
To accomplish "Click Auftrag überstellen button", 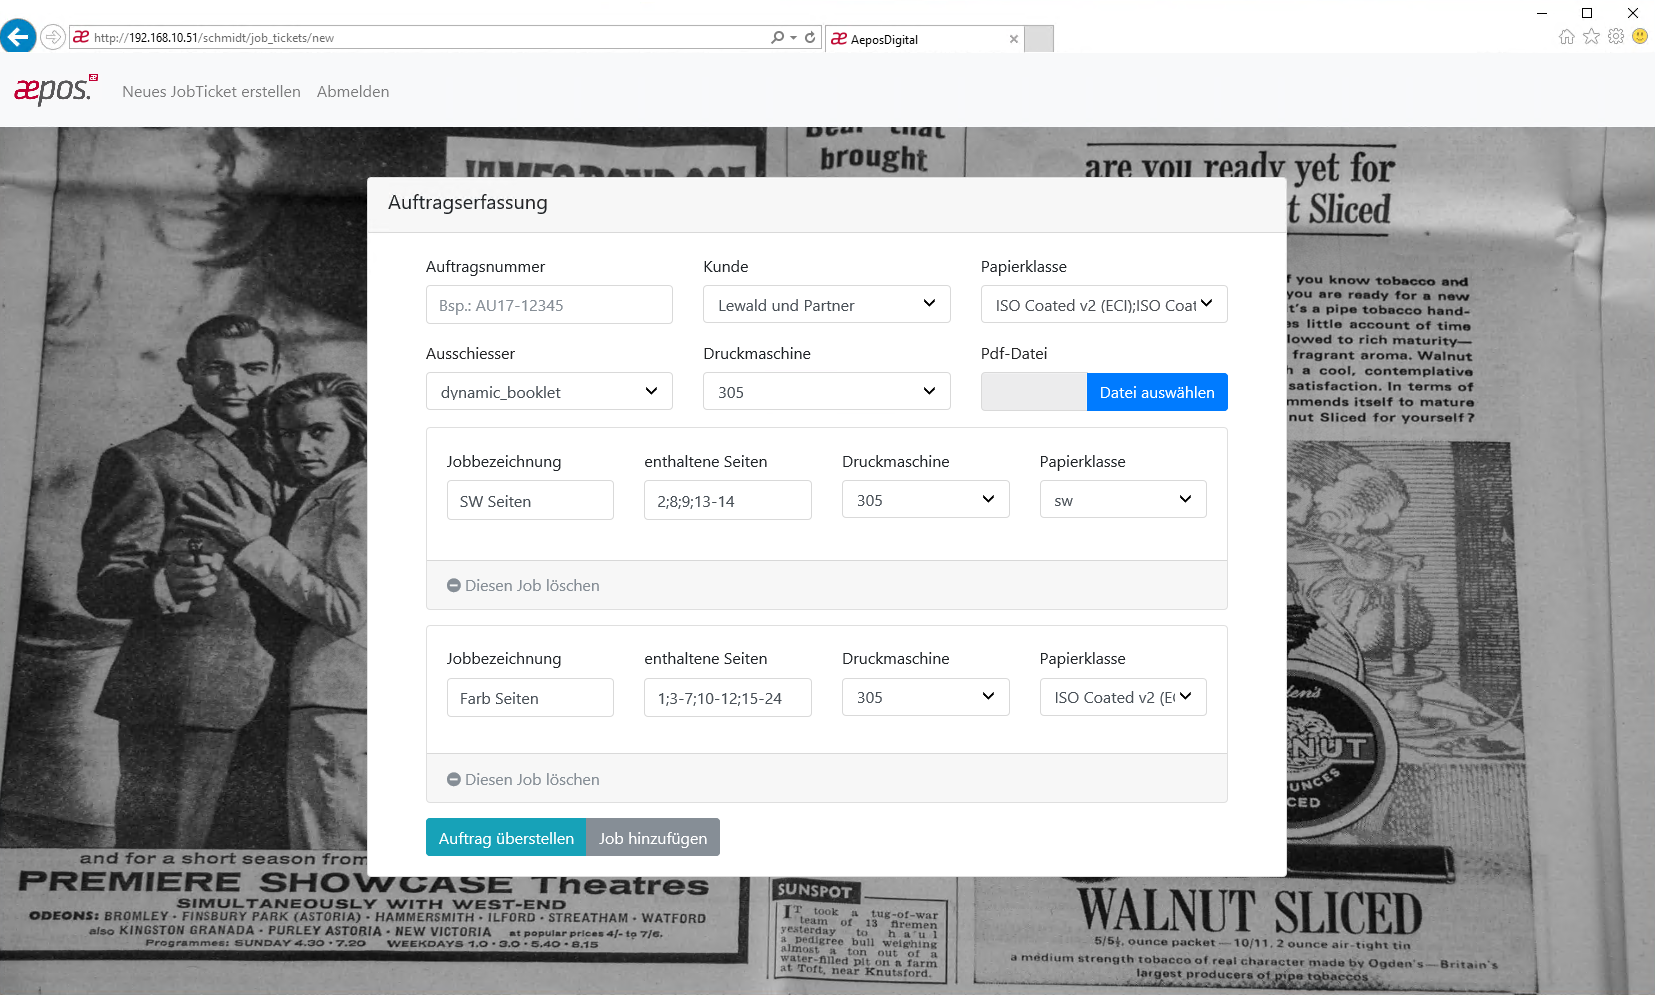I will pyautogui.click(x=506, y=838).
